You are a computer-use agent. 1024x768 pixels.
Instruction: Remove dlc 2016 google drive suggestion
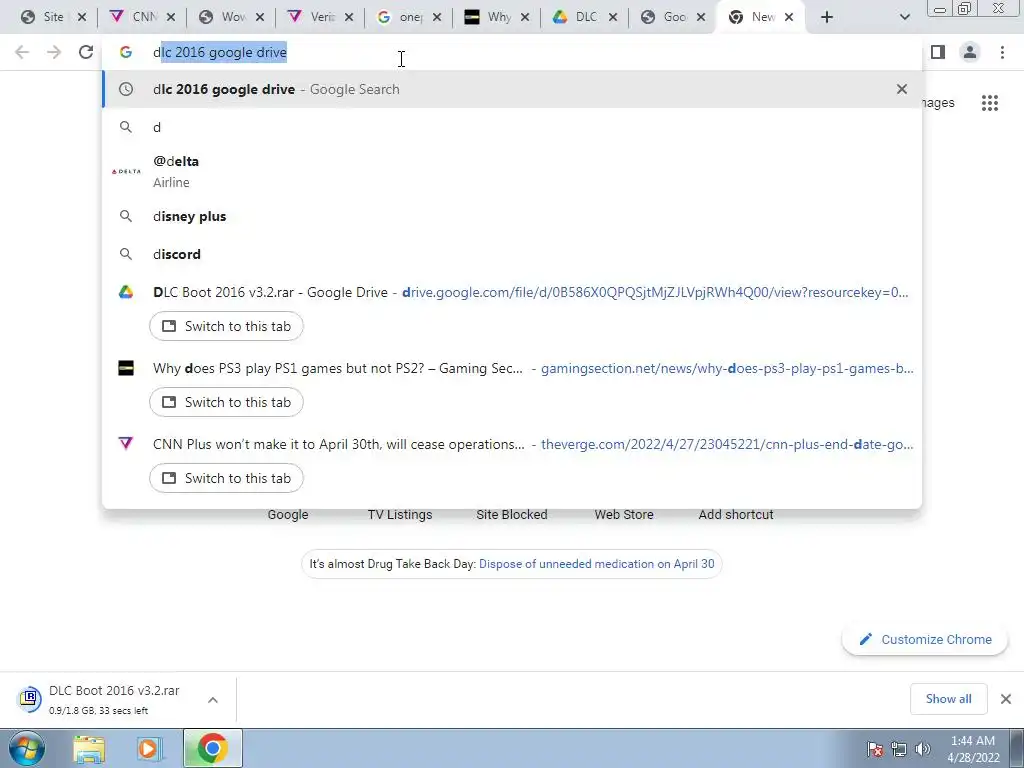point(902,89)
